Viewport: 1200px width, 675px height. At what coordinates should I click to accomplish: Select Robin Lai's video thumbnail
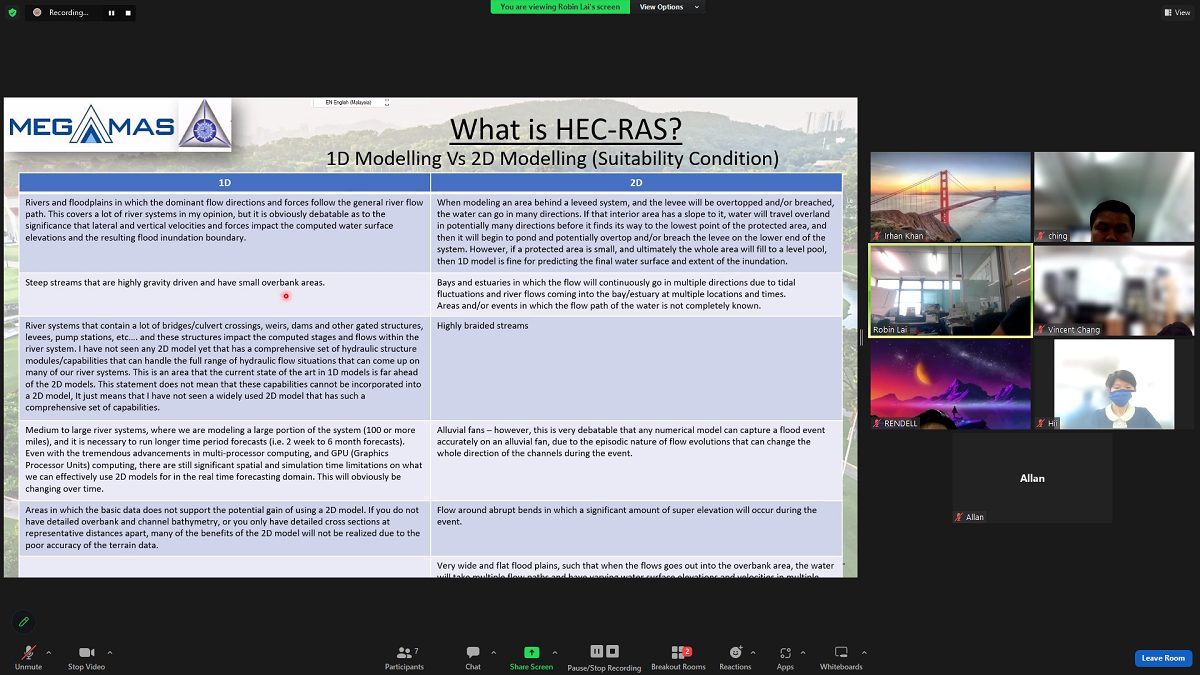pyautogui.click(x=950, y=291)
